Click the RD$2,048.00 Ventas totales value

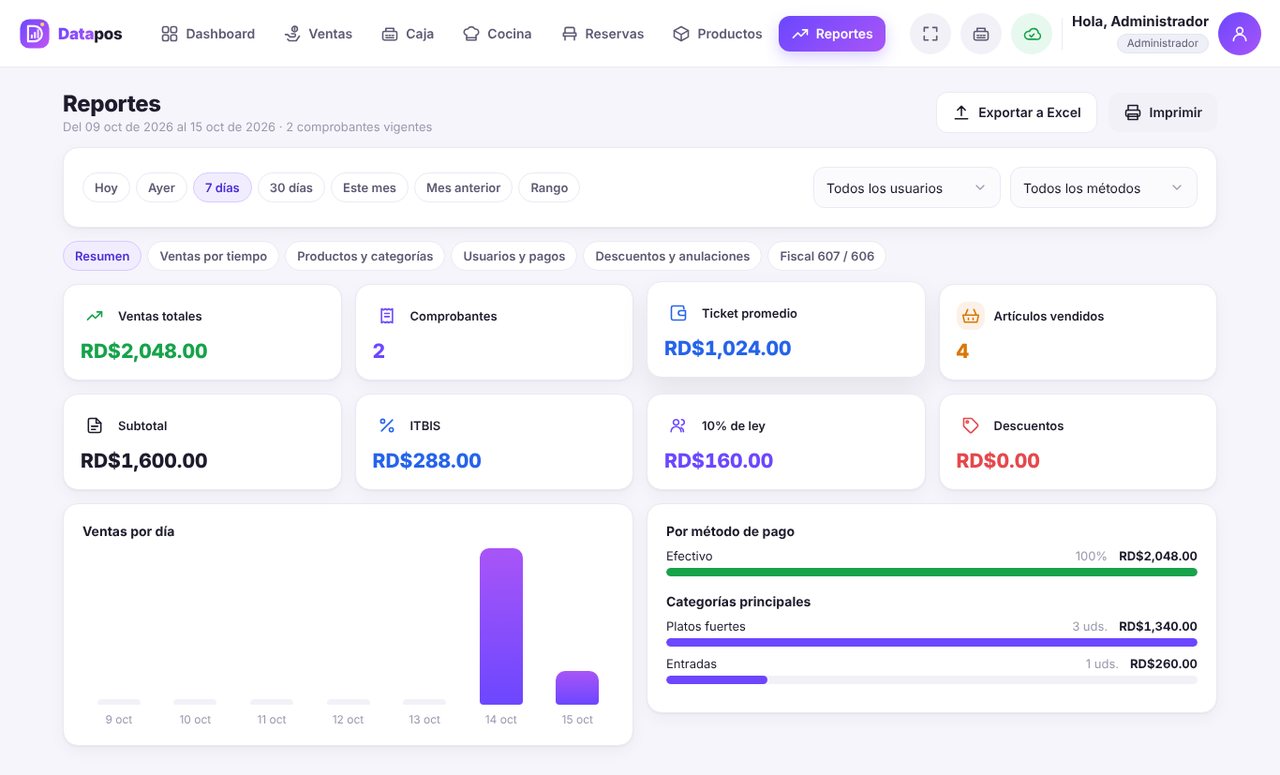(144, 351)
